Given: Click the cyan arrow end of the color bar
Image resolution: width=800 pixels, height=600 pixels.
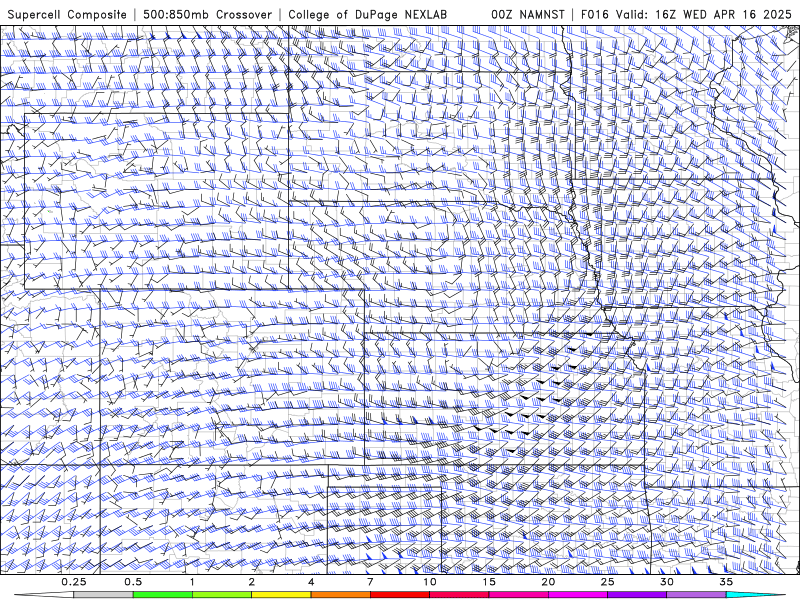Looking at the screenshot, I should pos(756,595).
